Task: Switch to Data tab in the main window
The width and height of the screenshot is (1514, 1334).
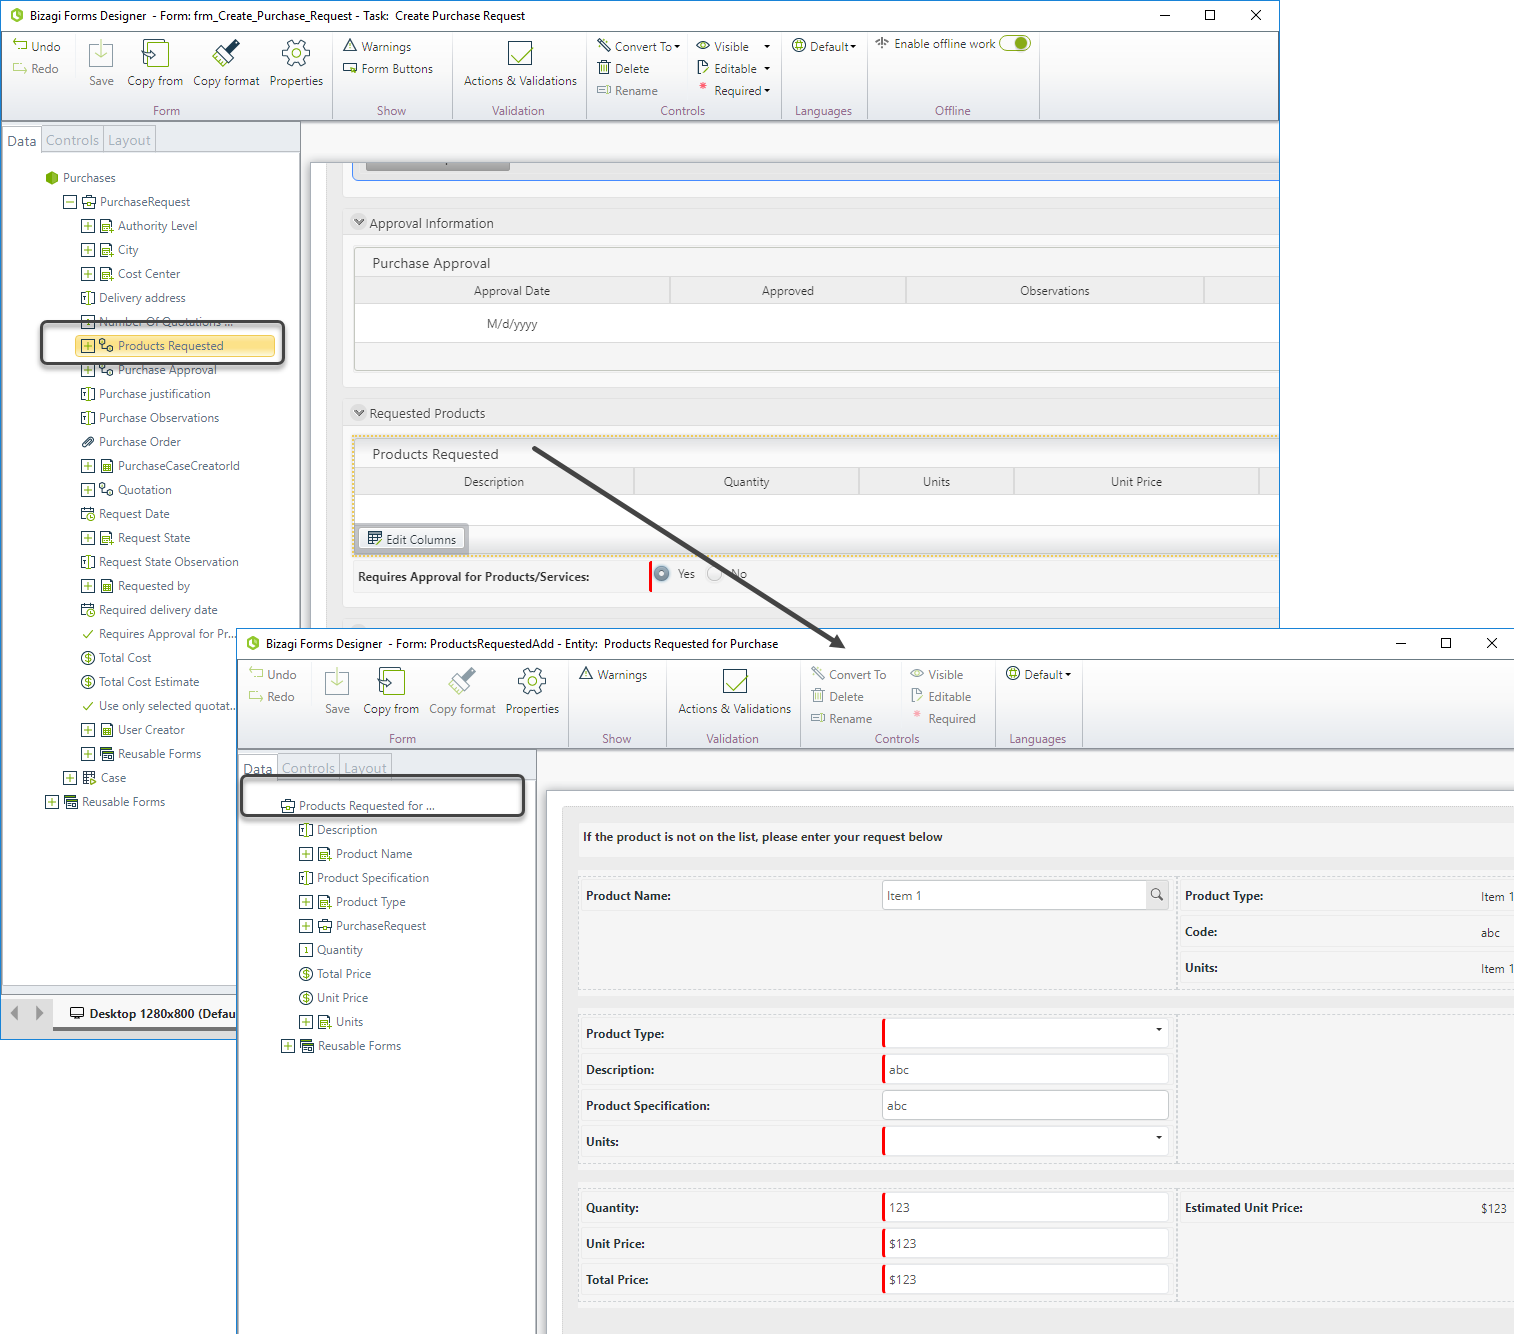Action: [22, 141]
